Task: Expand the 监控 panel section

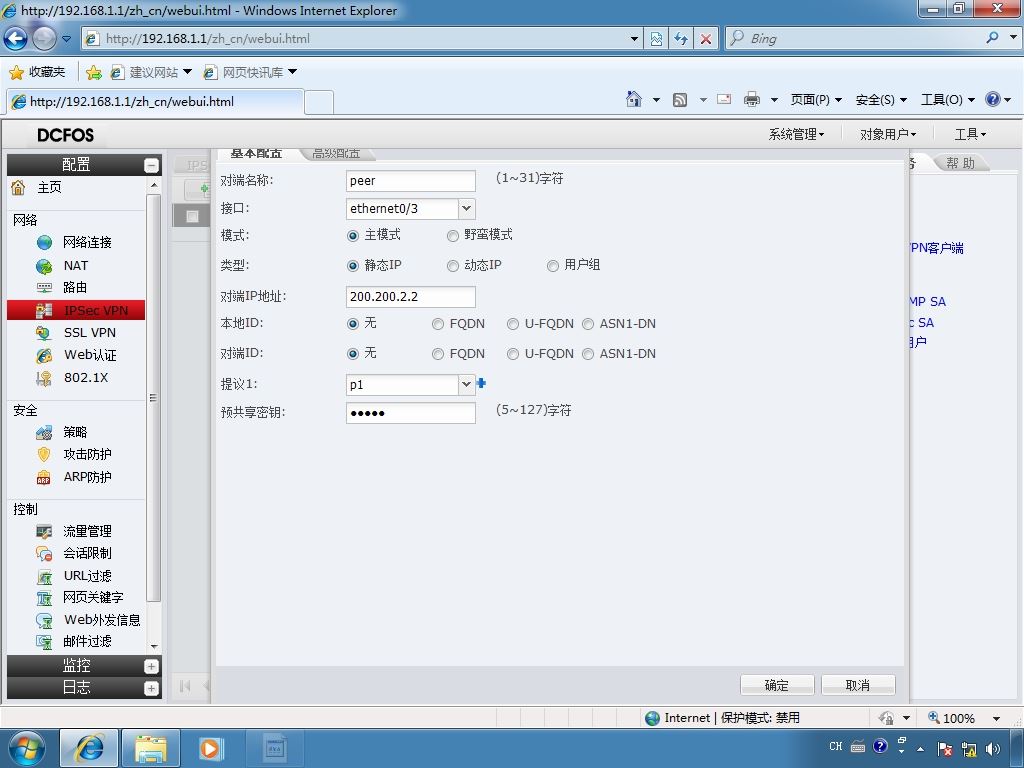Action: click(151, 666)
